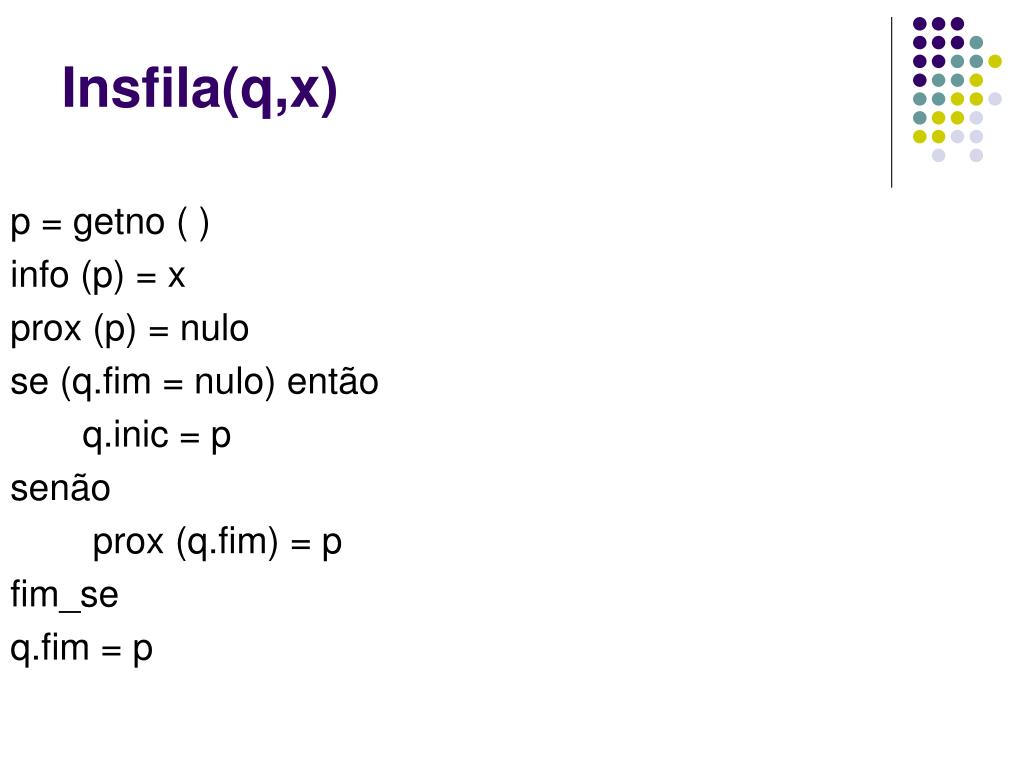The height and width of the screenshot is (768, 1024).
Task: Select the se (q.fim = nulo) então line
Action: [x=194, y=383]
